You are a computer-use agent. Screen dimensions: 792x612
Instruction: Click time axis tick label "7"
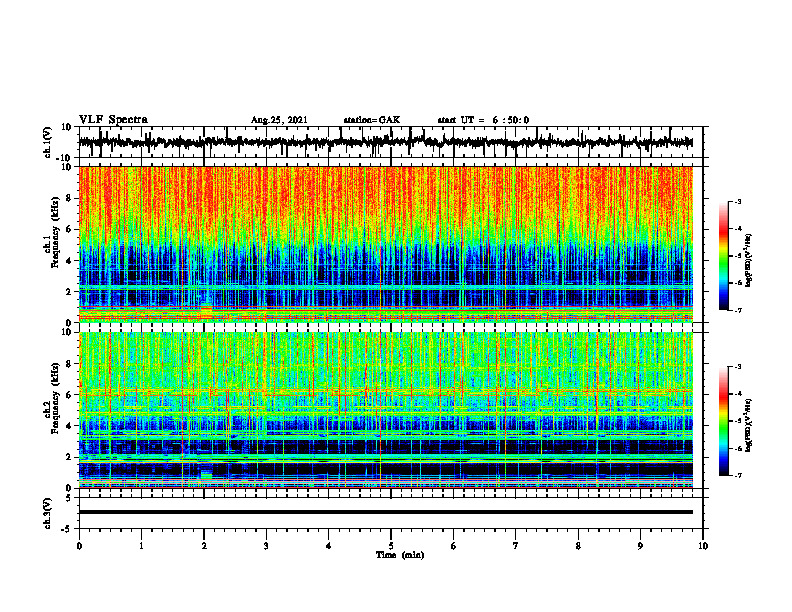coord(516,546)
